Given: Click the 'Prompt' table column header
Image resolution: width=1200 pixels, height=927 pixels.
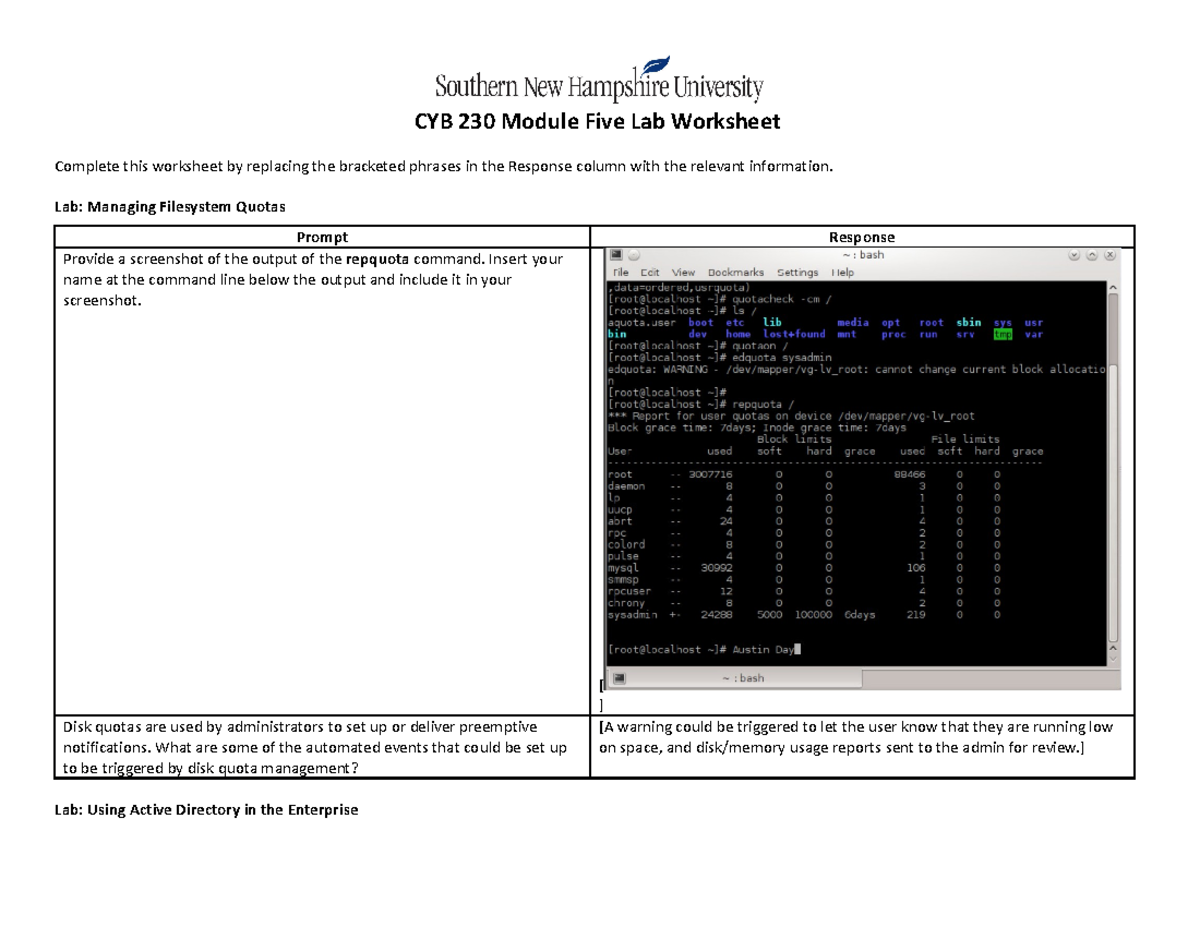Looking at the screenshot, I should tap(322, 237).
